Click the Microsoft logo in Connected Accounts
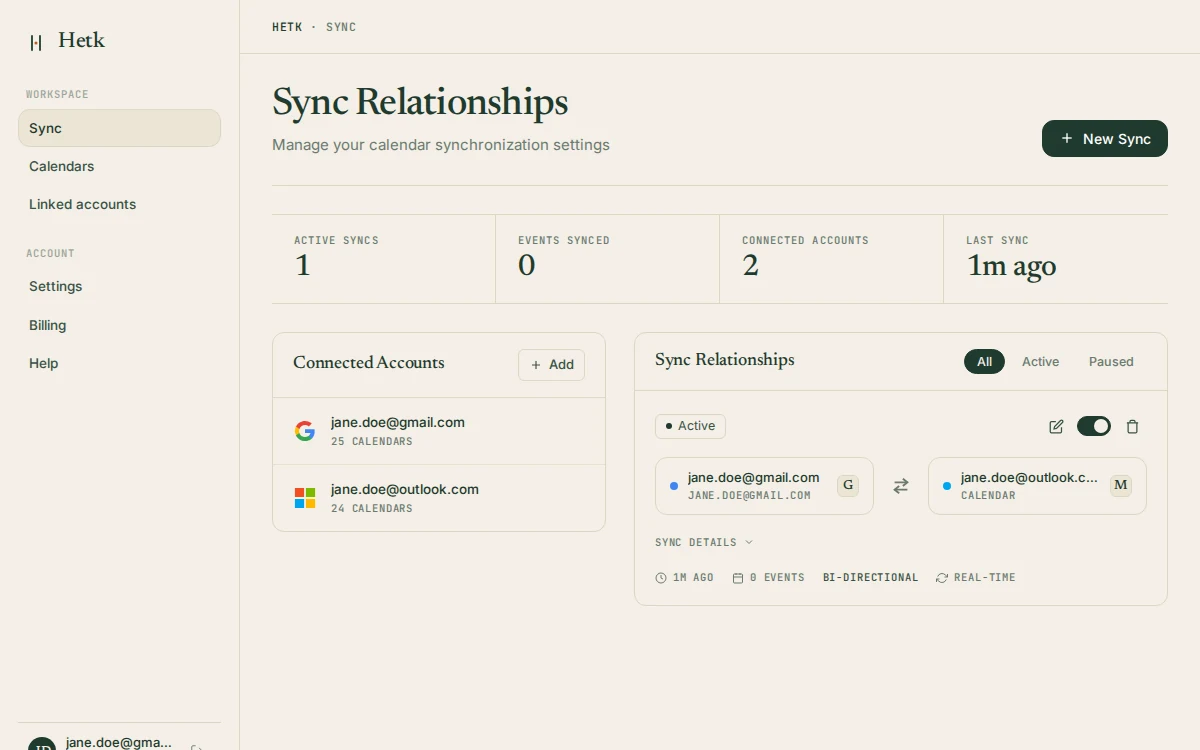The image size is (1200, 750). click(x=305, y=498)
